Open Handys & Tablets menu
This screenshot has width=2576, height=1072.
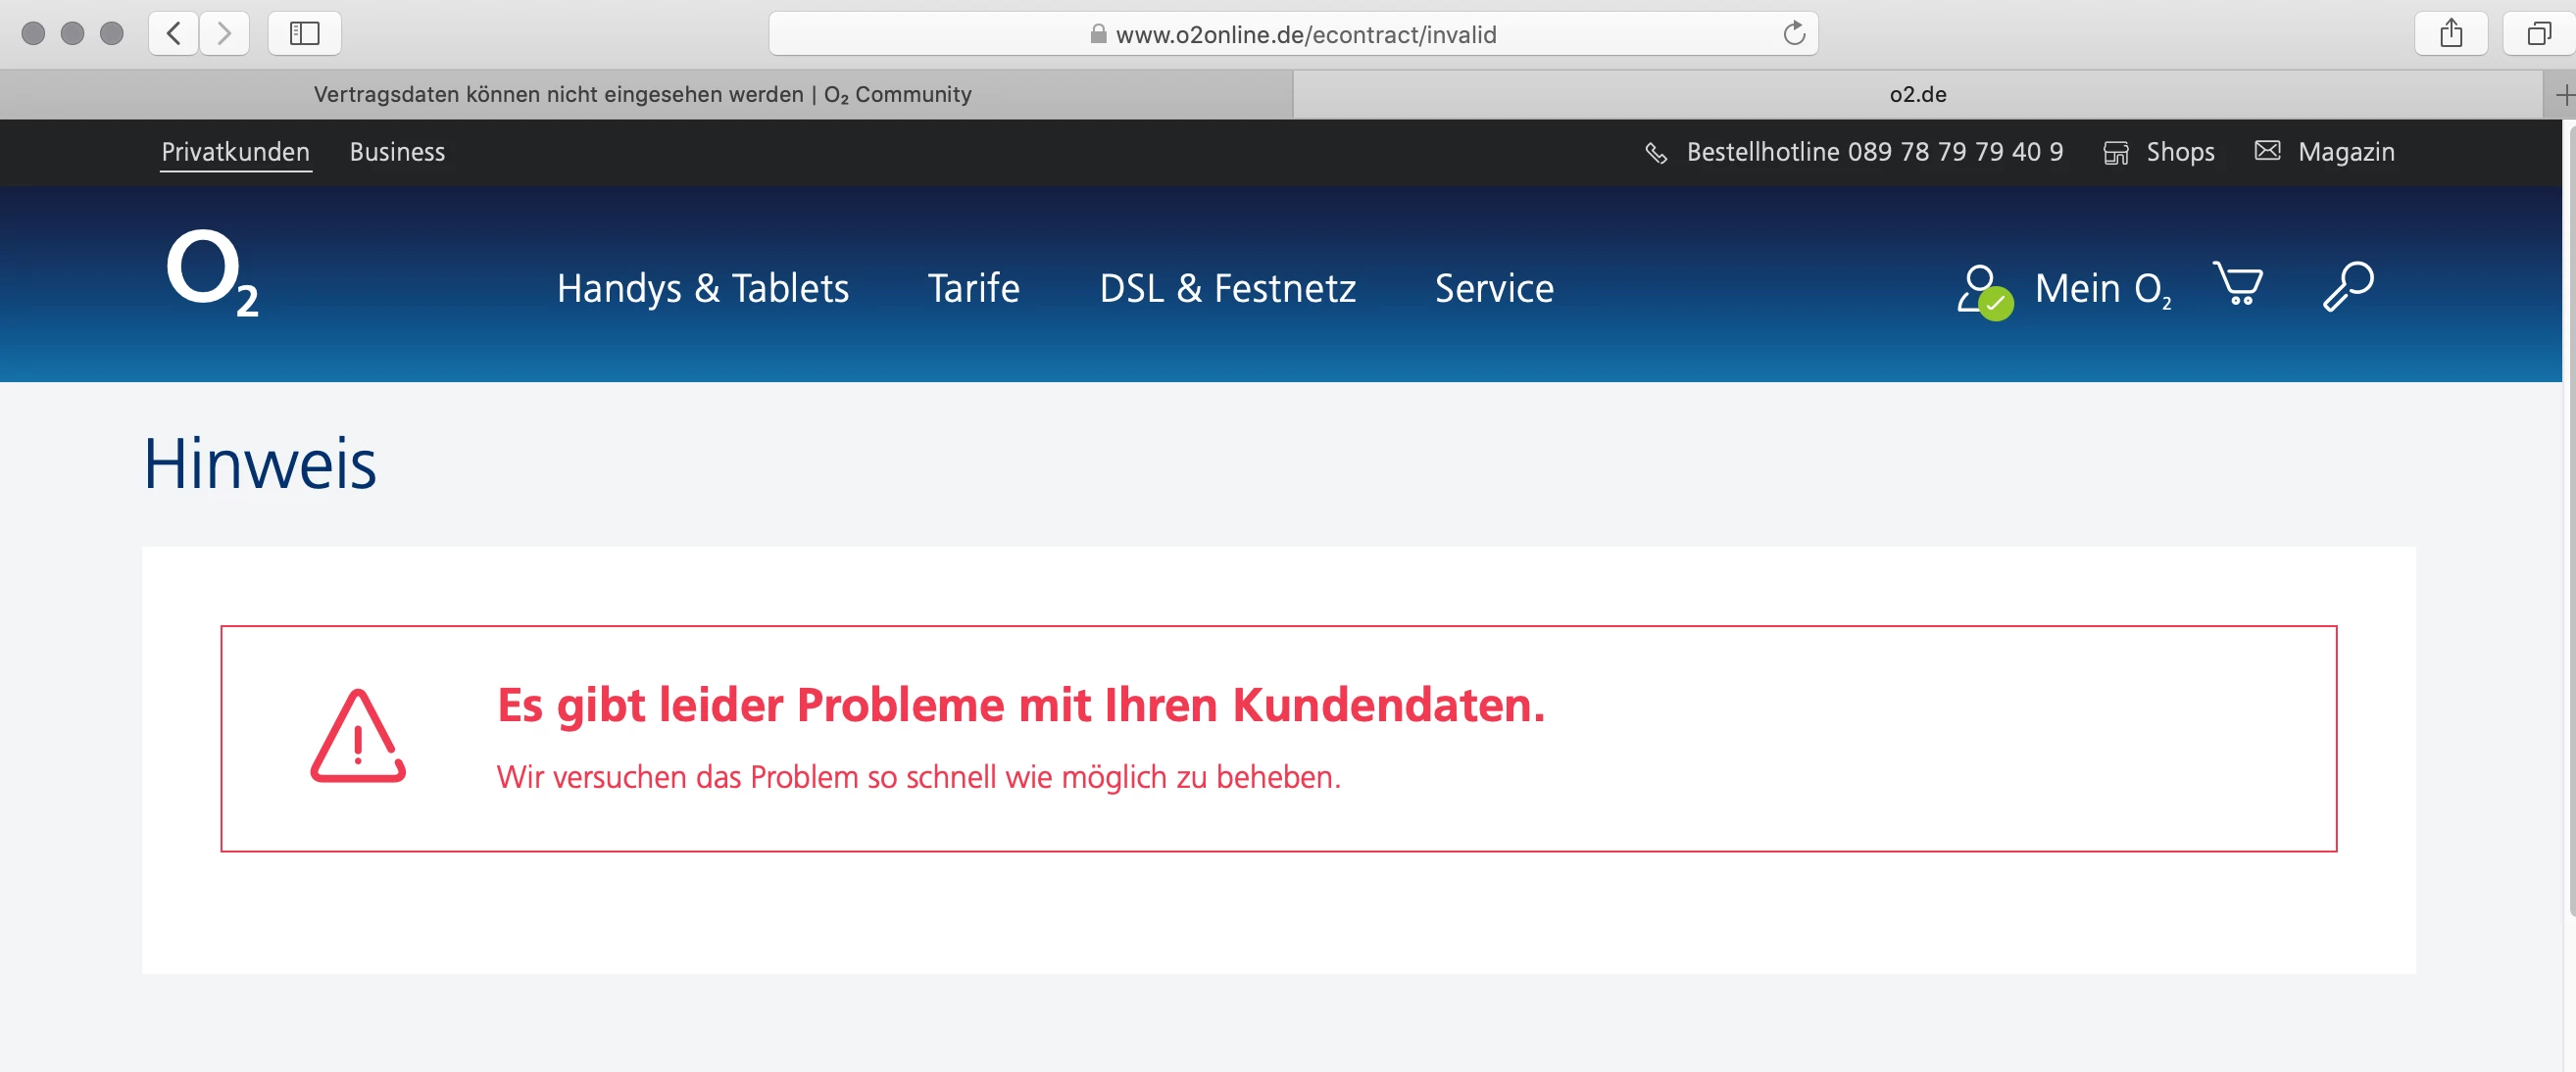[702, 288]
